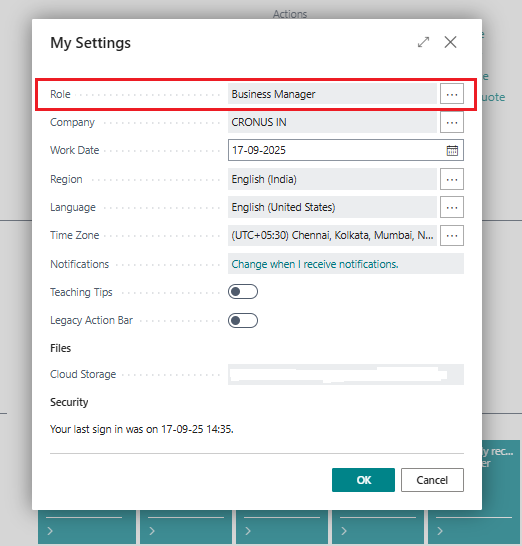The height and width of the screenshot is (546, 522).
Task: Confirm settings with the OK button
Action: [x=363, y=480]
